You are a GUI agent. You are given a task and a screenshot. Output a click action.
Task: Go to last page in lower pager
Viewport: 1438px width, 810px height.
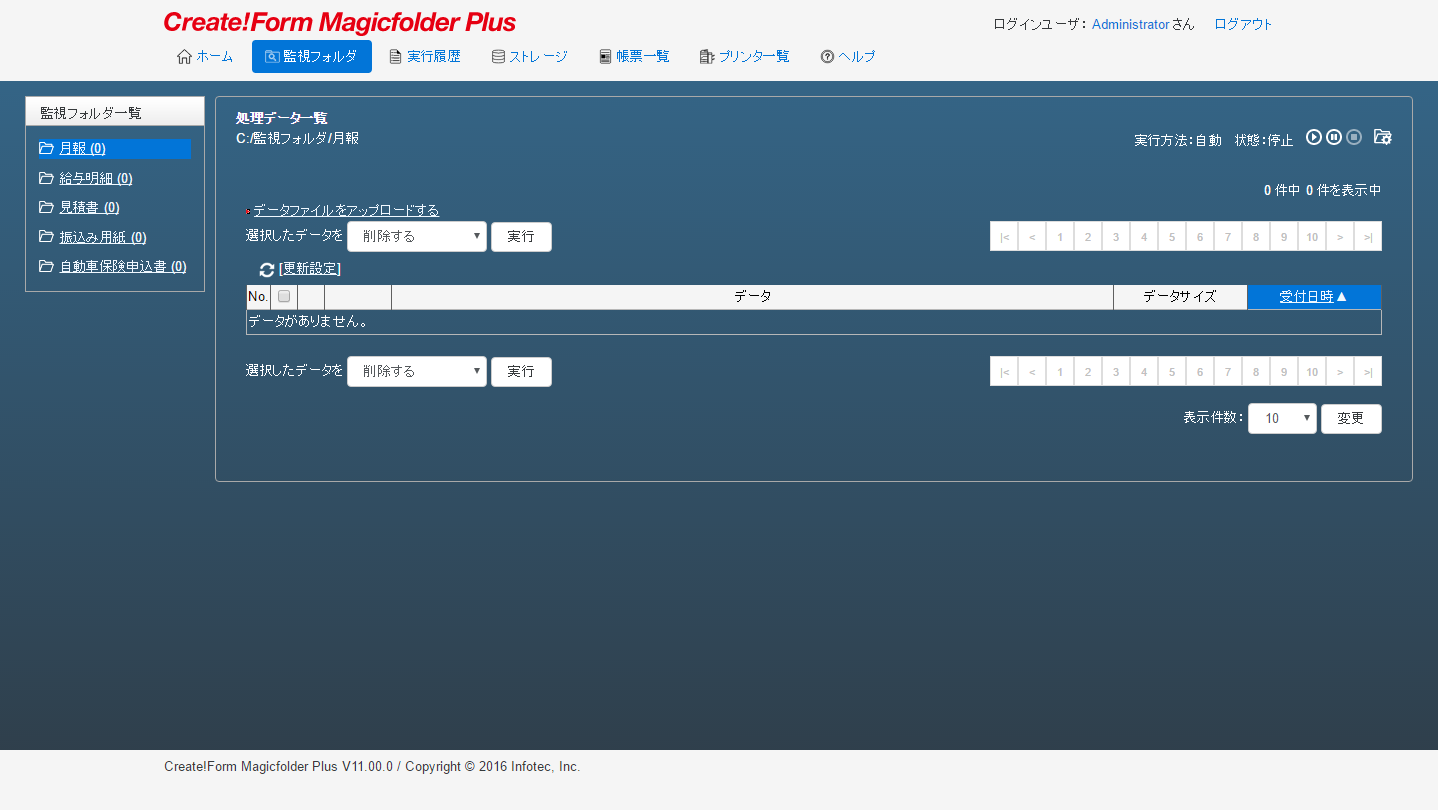(x=1368, y=372)
